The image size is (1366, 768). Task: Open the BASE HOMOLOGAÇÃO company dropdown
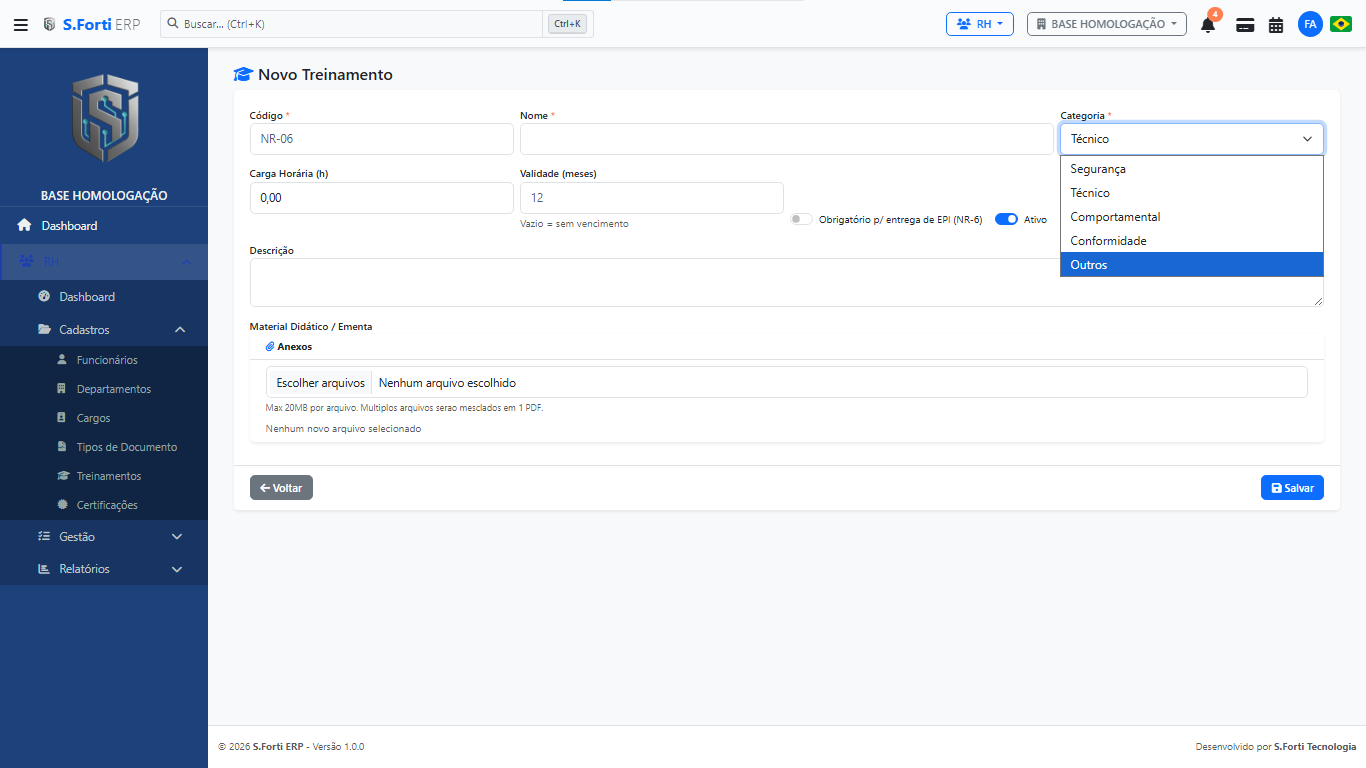[1107, 24]
